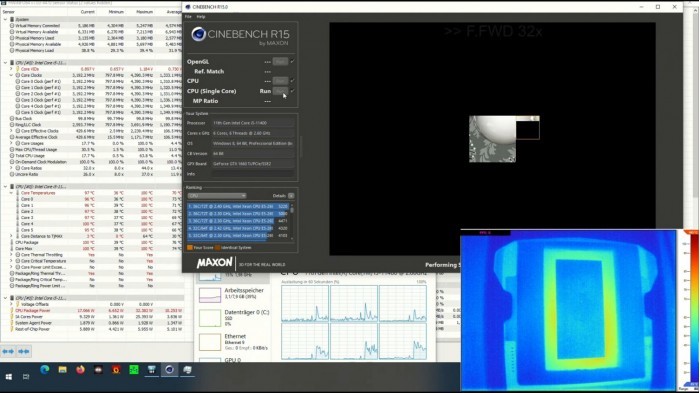700x393 pixels.
Task: Toggle the OpenGL test checkbox
Action: coord(292,61)
